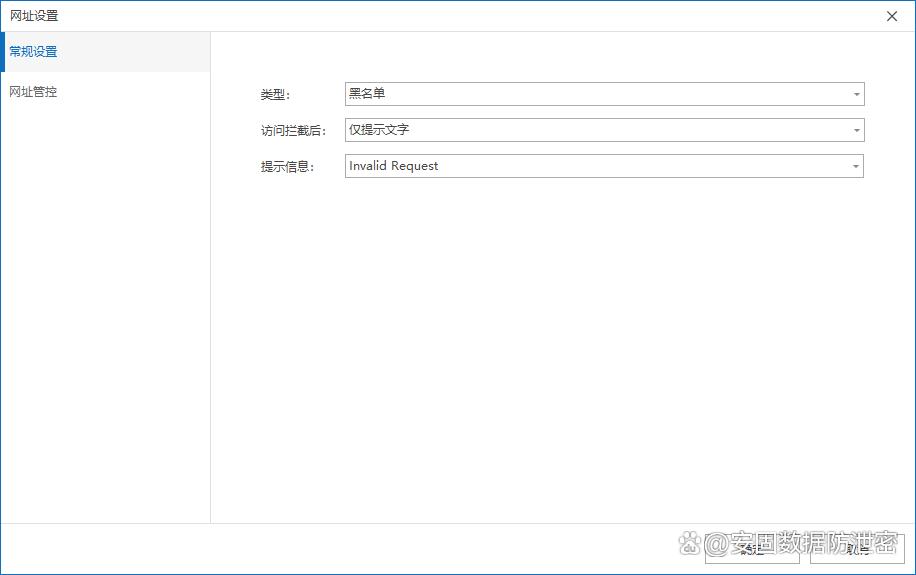Viewport: 916px width, 575px height.
Task: Open the 网址管控 tab
Action: click(34, 92)
